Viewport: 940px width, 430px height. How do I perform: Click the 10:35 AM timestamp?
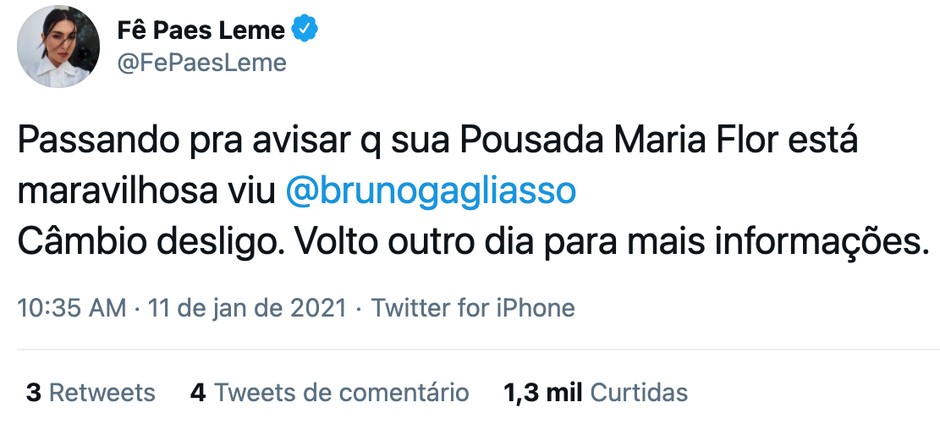click(x=72, y=307)
